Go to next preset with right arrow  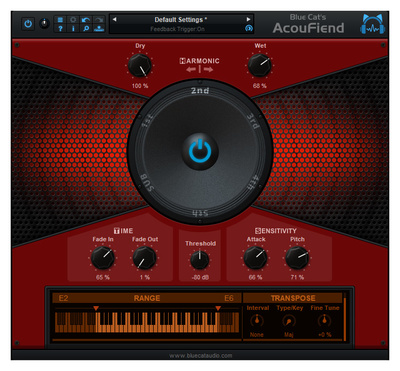click(248, 19)
